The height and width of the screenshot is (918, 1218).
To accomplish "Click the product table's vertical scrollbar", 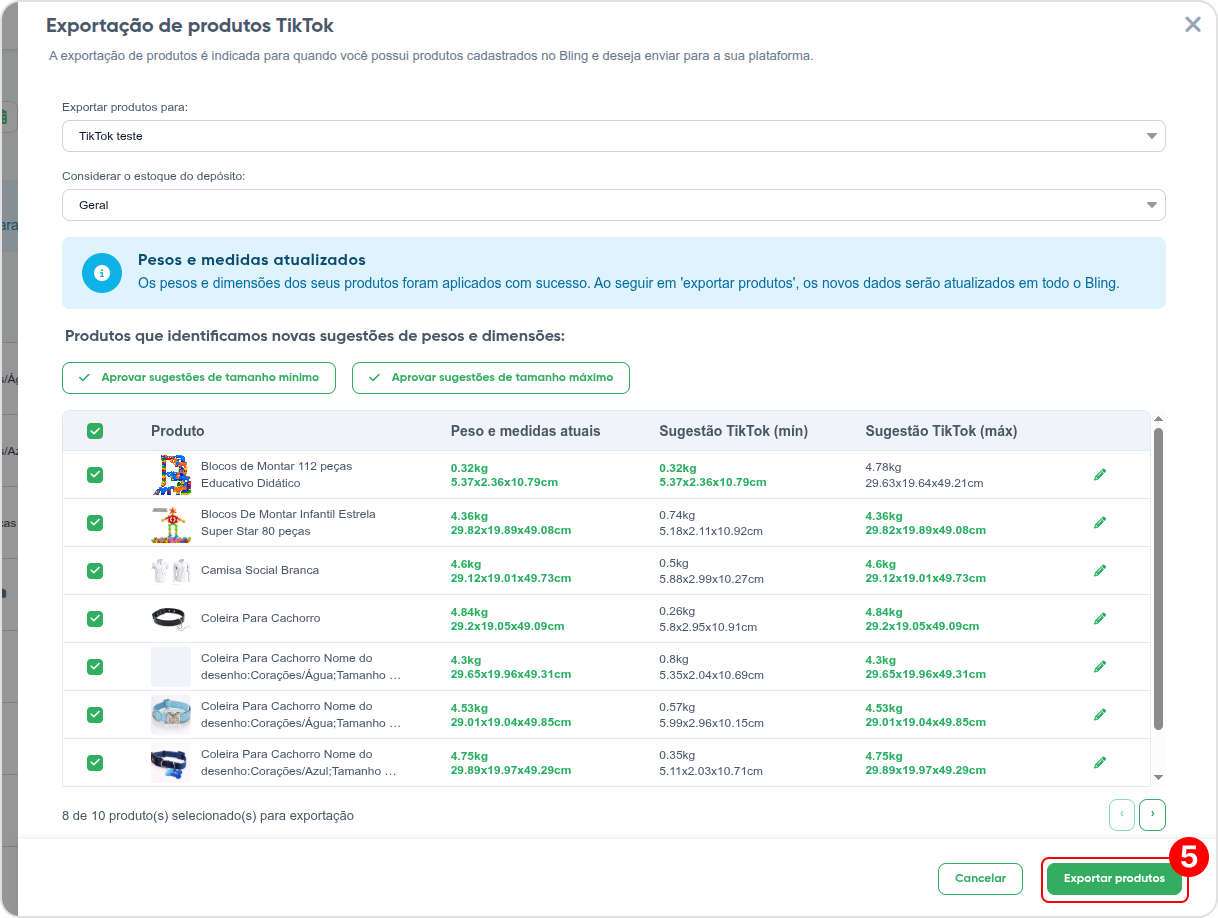I will [1158, 580].
